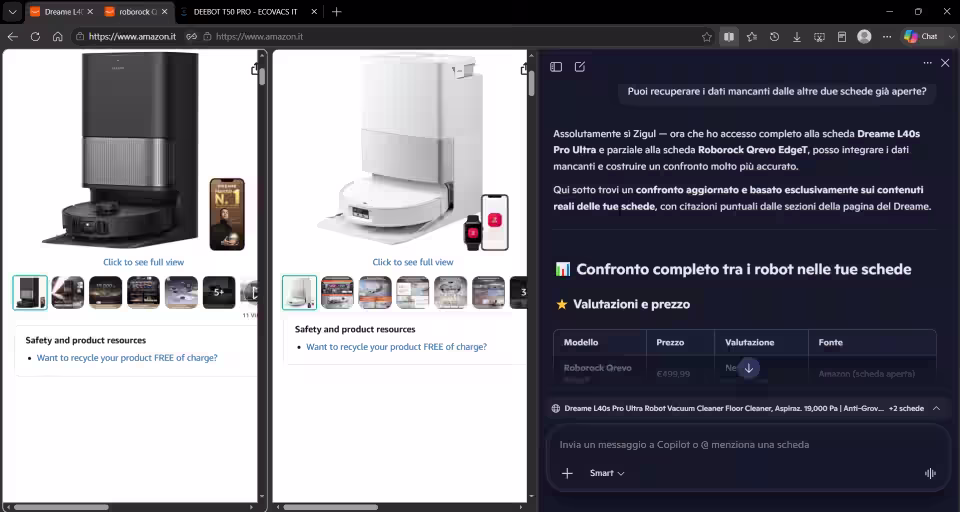The width and height of the screenshot is (960, 512).
Task: Open a new browser tab
Action: pyautogui.click(x=336, y=12)
